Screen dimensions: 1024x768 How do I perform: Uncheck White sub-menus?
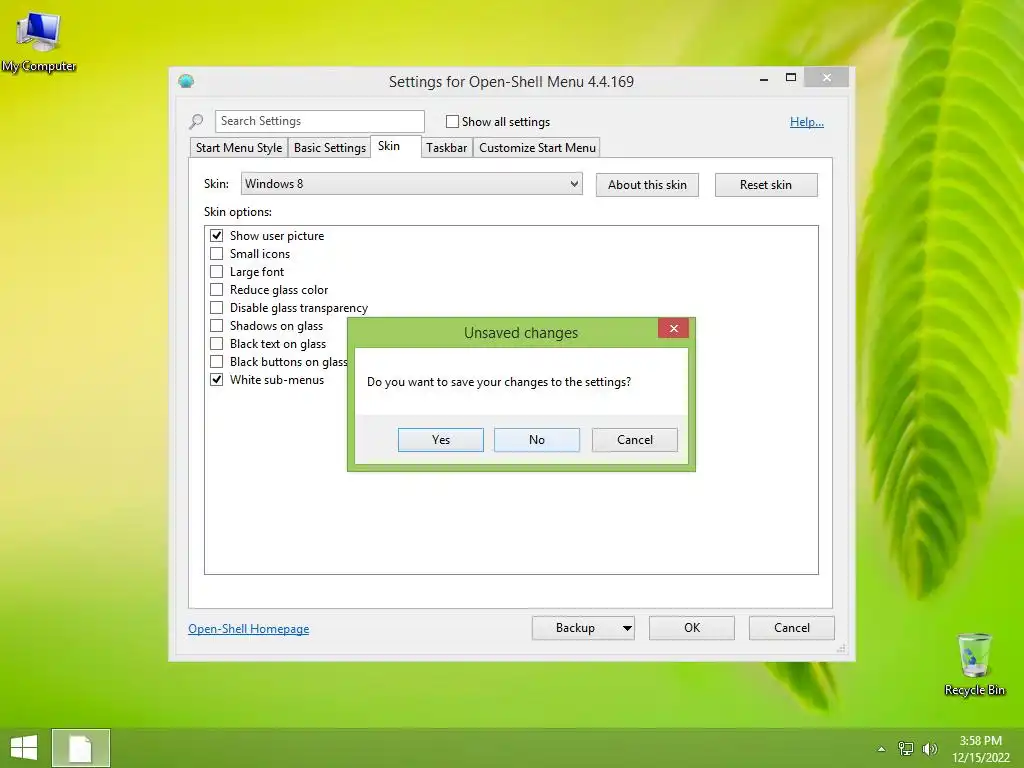click(216, 379)
